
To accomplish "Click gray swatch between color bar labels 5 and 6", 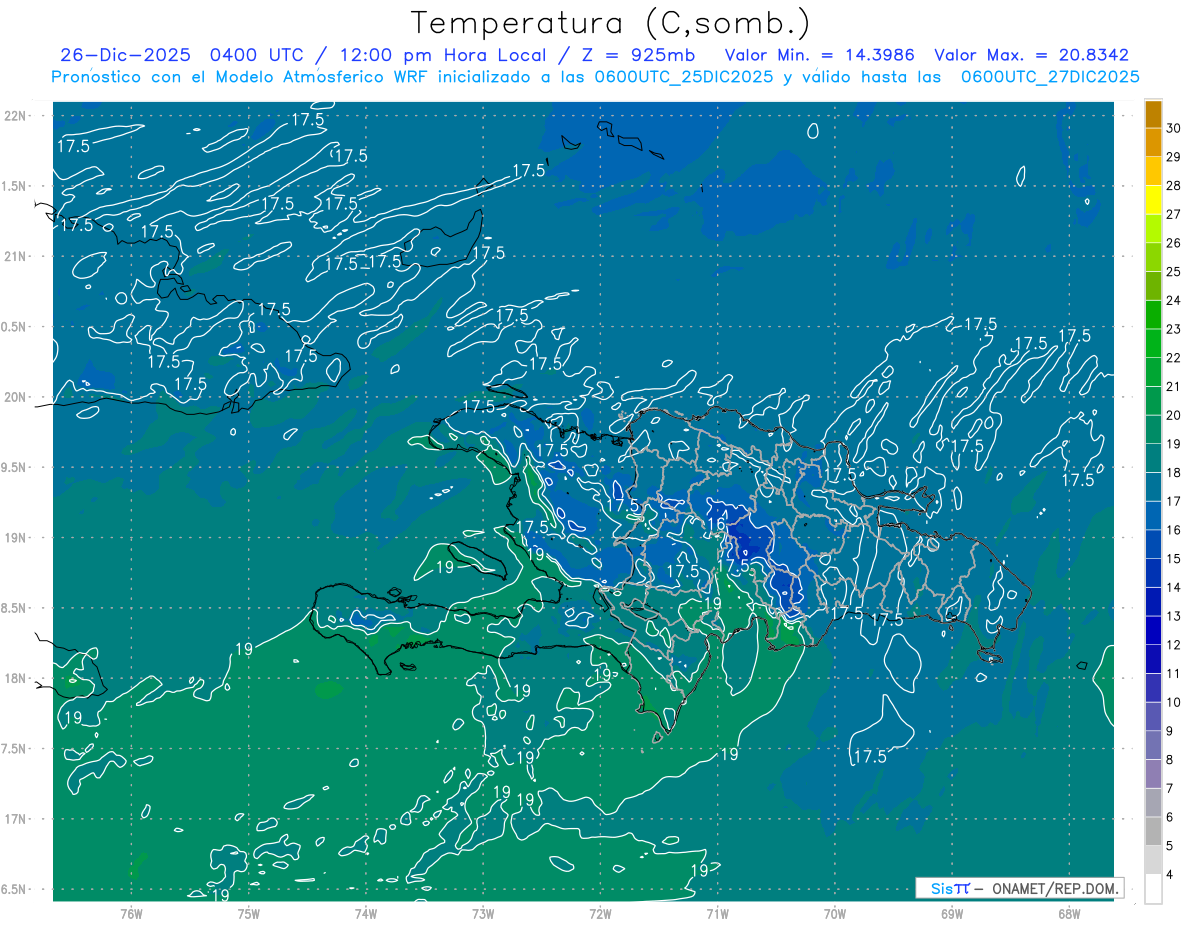I will 1153,832.
